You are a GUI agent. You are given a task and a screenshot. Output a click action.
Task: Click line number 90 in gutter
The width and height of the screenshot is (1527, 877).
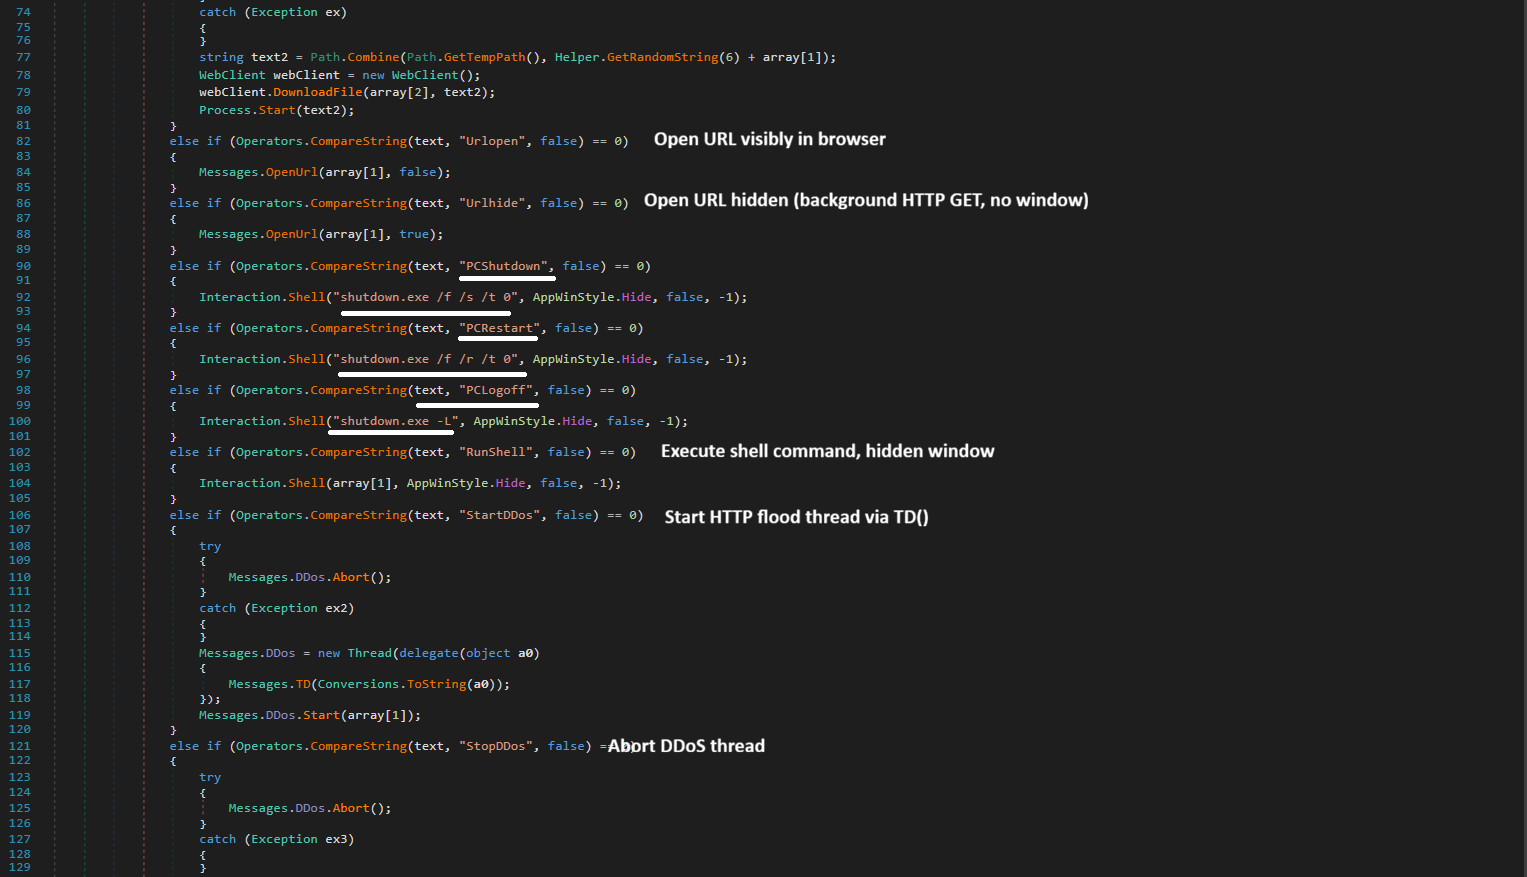(x=23, y=266)
